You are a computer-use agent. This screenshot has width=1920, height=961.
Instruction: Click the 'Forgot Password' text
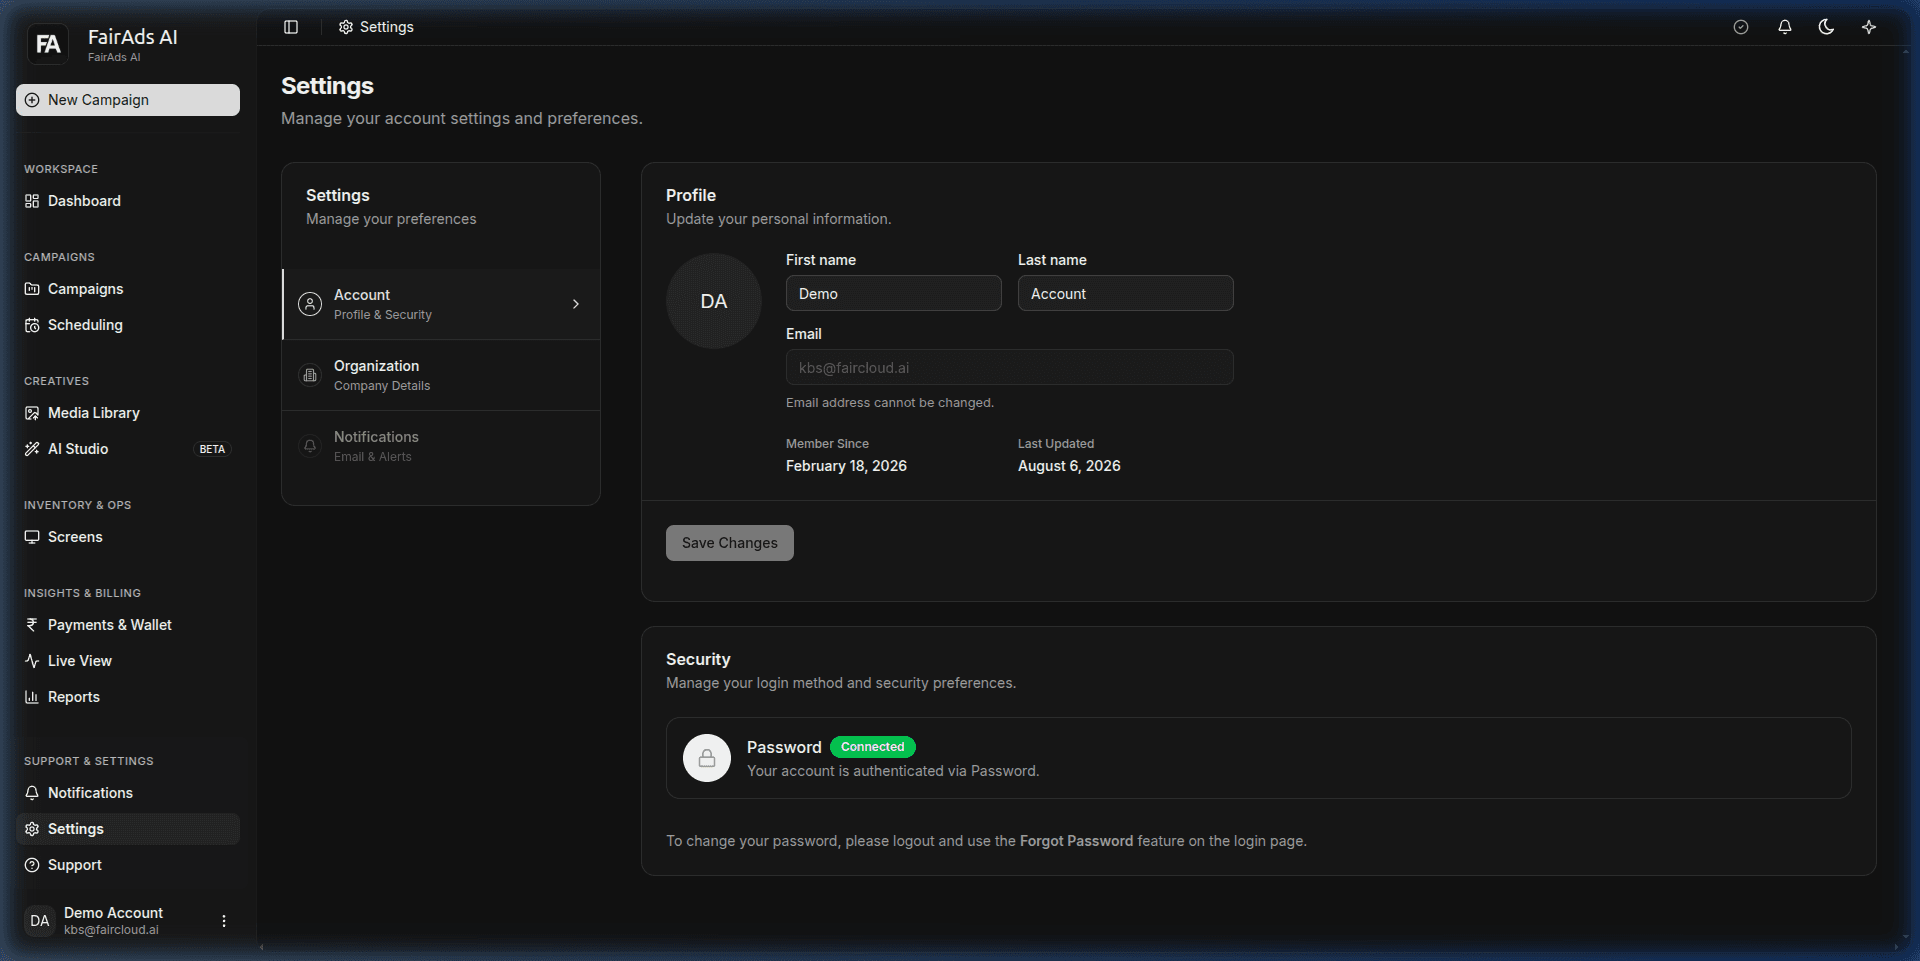(1076, 841)
